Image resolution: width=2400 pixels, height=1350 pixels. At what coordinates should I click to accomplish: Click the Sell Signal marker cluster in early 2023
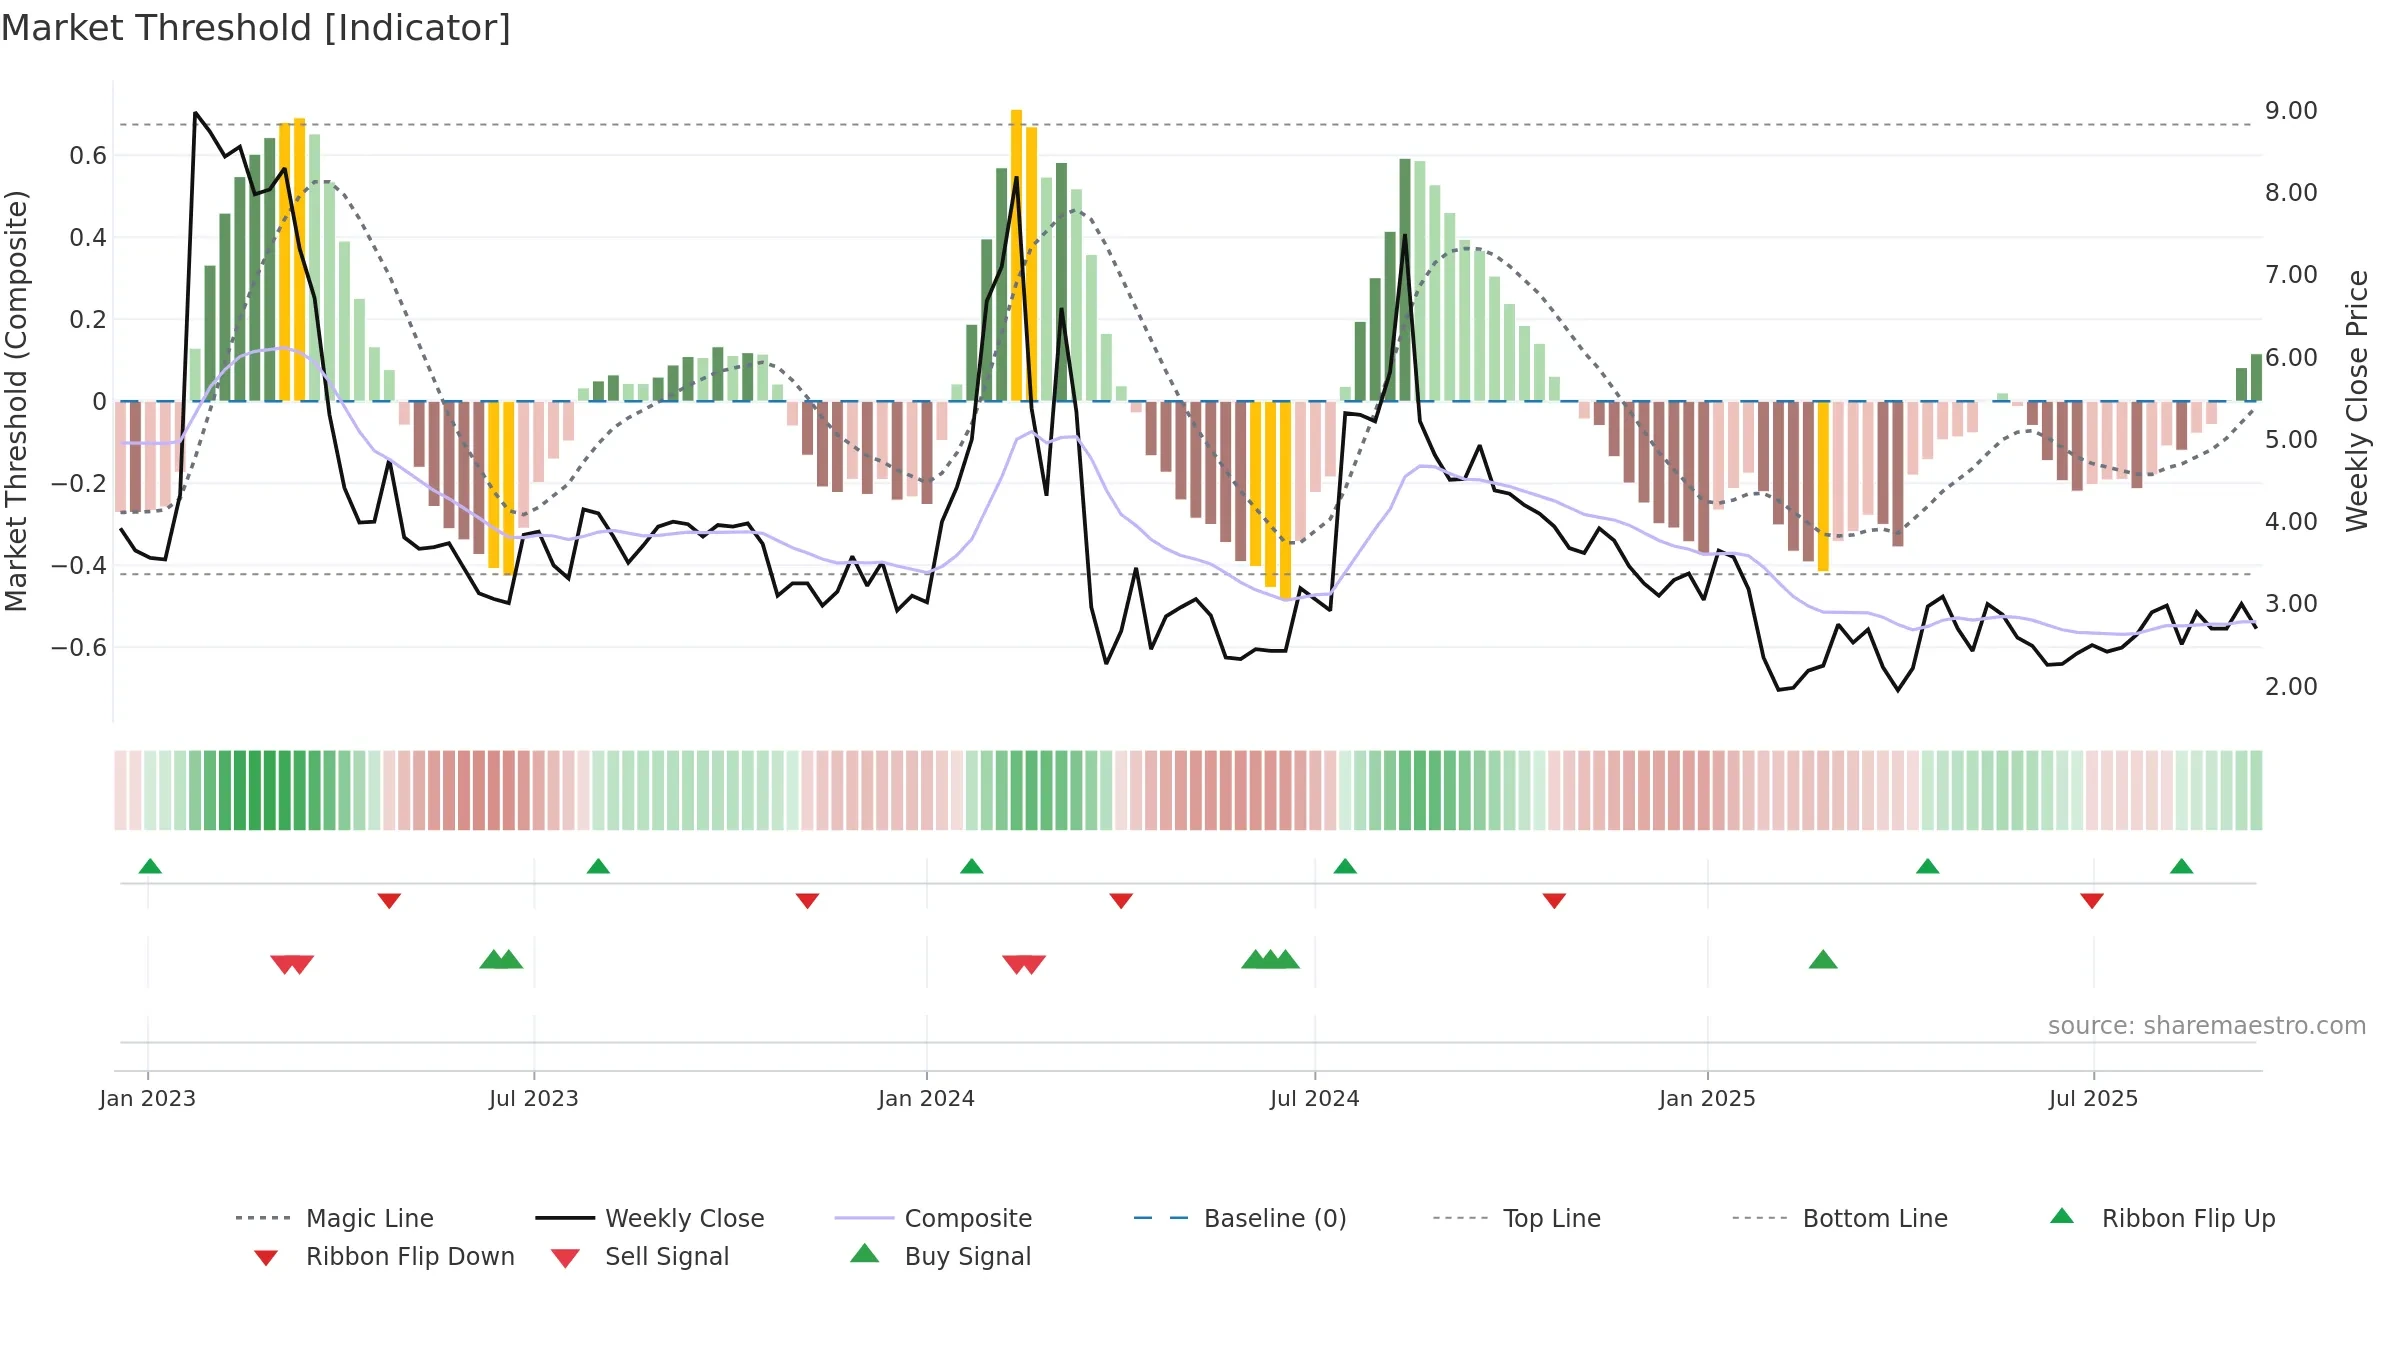(x=292, y=965)
